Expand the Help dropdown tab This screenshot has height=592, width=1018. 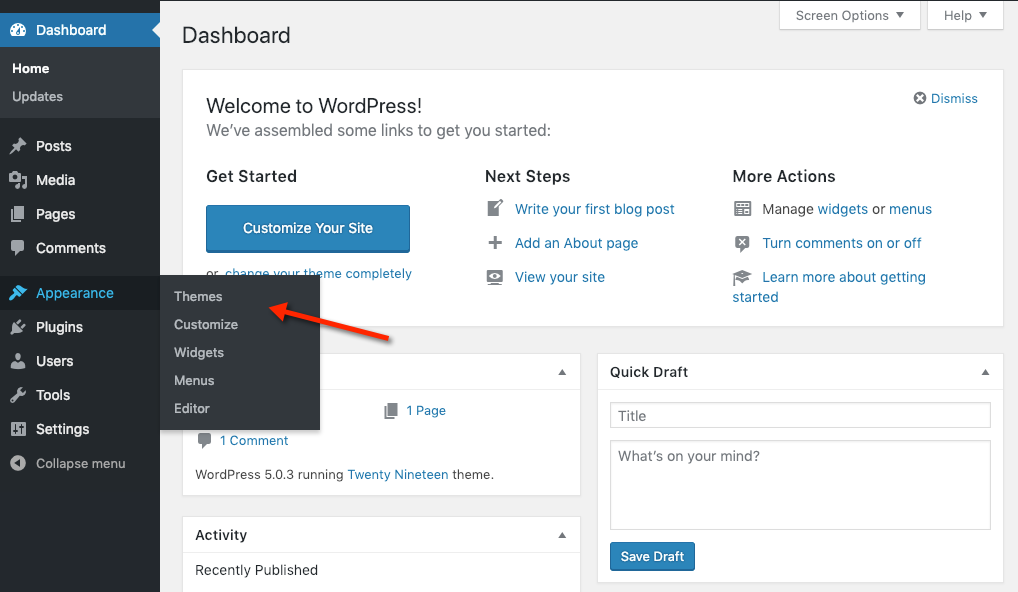coord(965,15)
